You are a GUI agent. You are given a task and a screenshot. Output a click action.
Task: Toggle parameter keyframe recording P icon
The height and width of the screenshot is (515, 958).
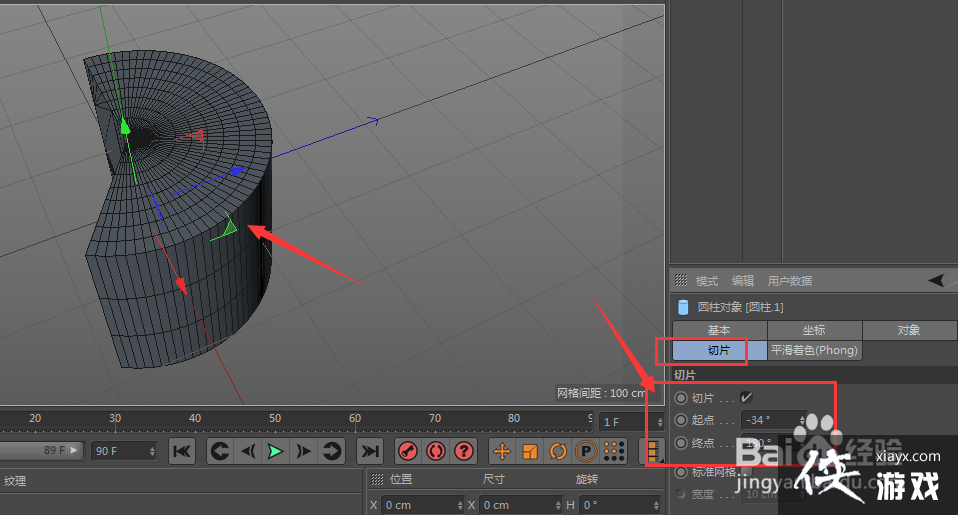[x=586, y=451]
